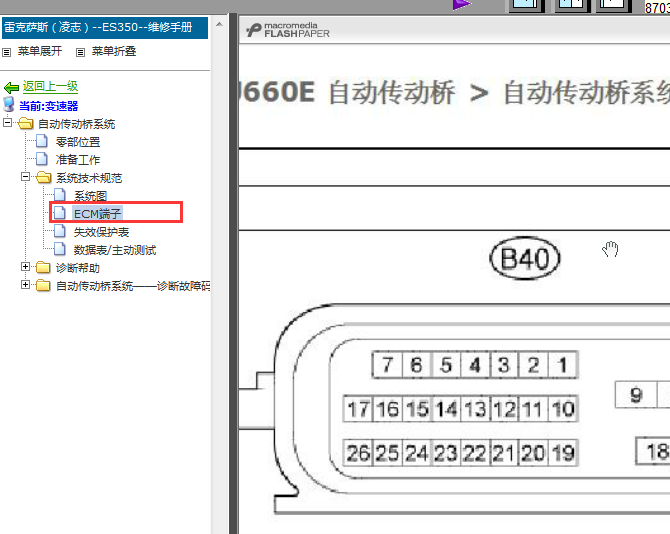Click the first pane layout button
The height and width of the screenshot is (534, 670).
click(x=527, y=5)
